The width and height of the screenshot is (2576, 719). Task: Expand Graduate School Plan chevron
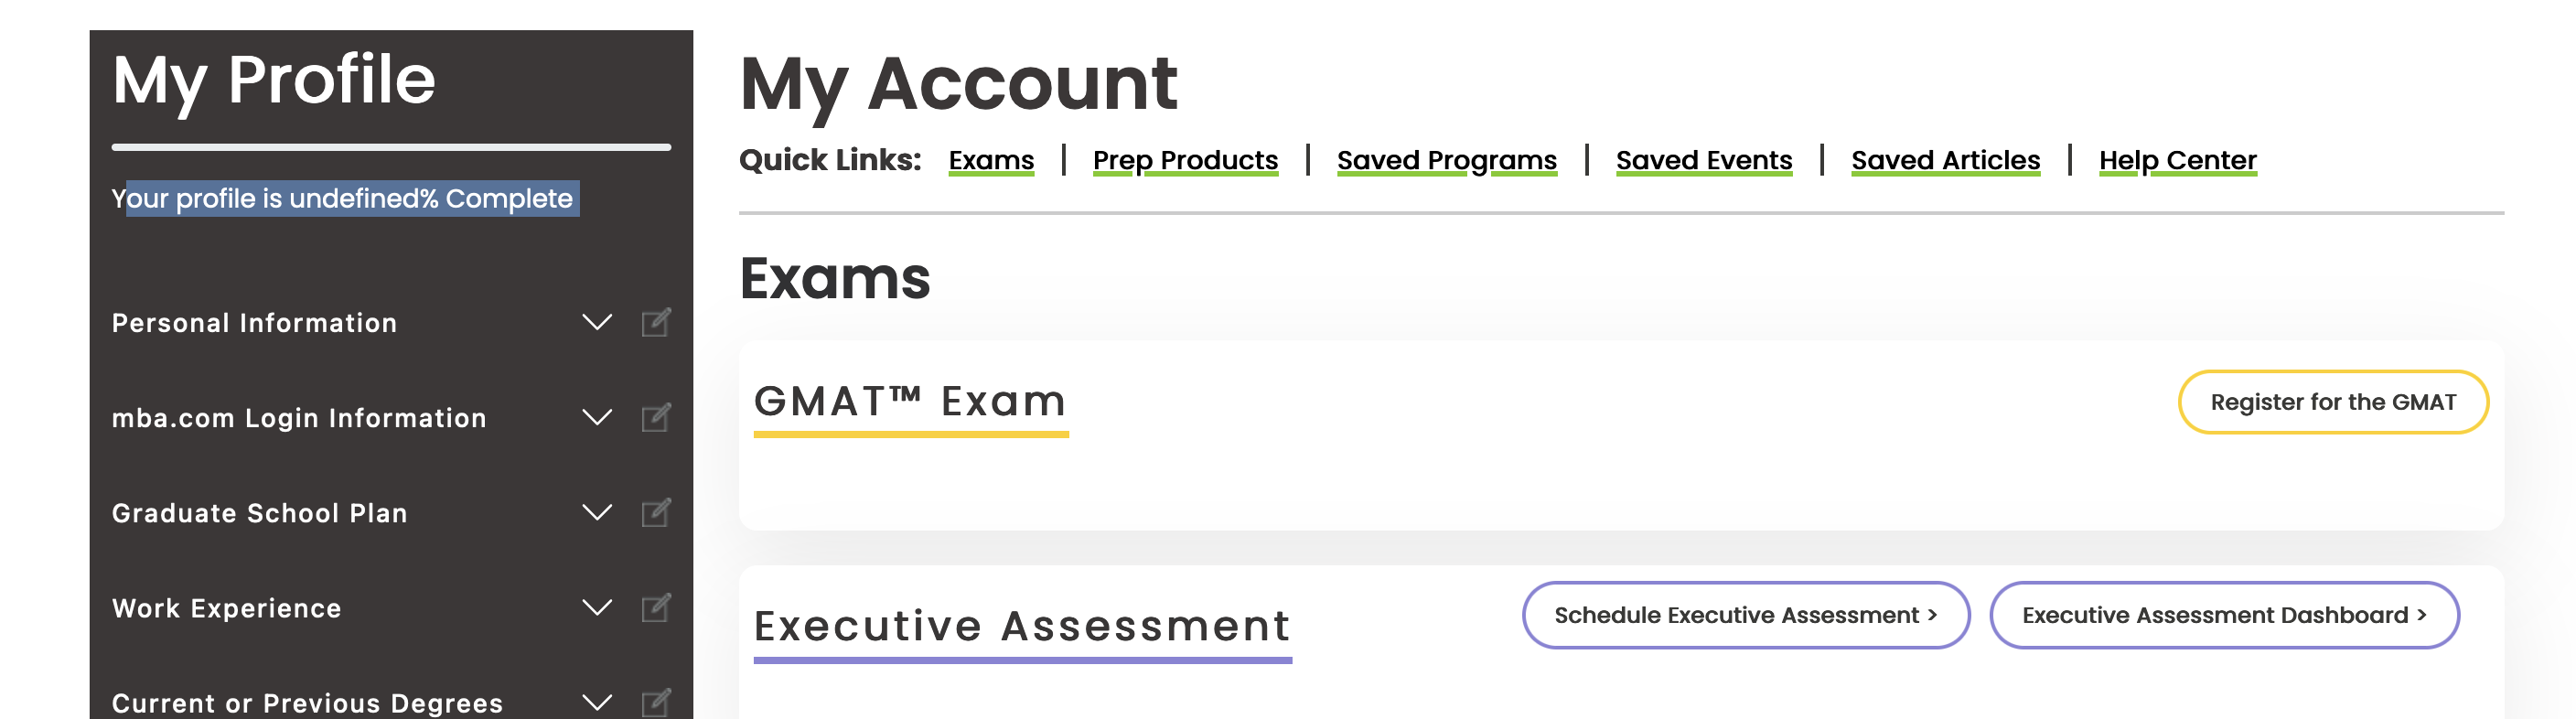pos(597,512)
